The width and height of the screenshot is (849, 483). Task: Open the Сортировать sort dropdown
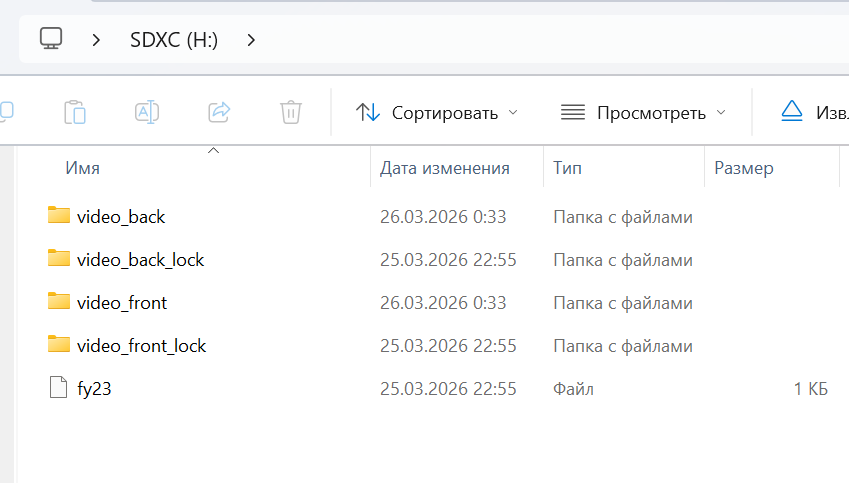pyautogui.click(x=437, y=113)
